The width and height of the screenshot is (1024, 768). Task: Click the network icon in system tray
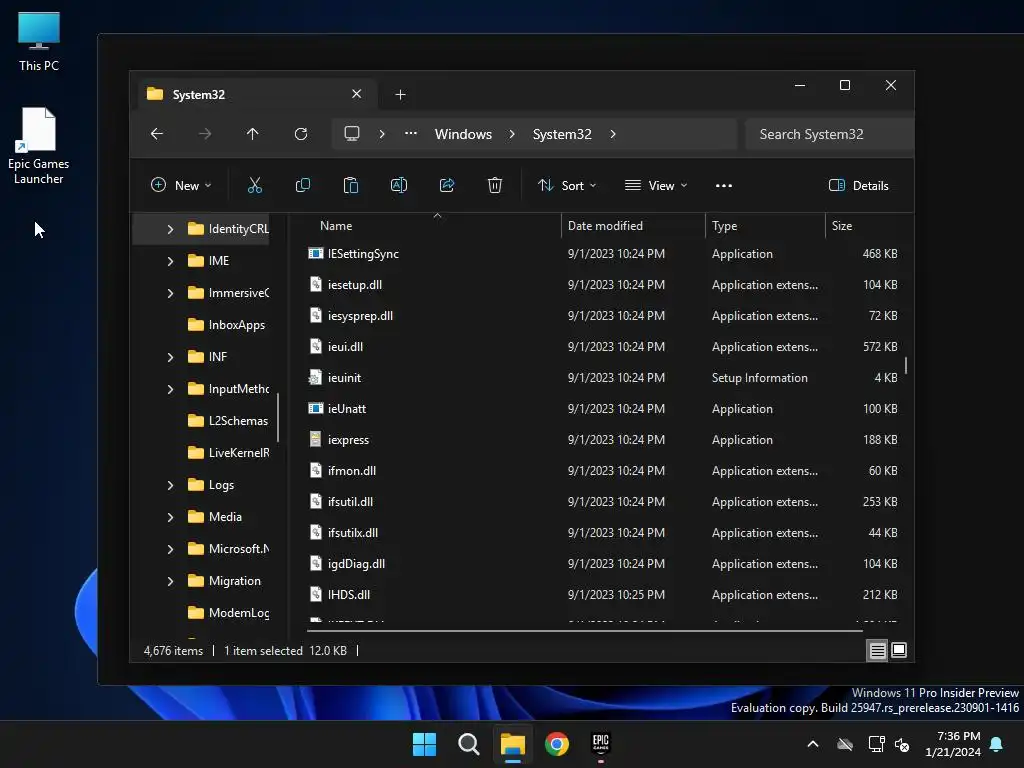[x=876, y=744]
